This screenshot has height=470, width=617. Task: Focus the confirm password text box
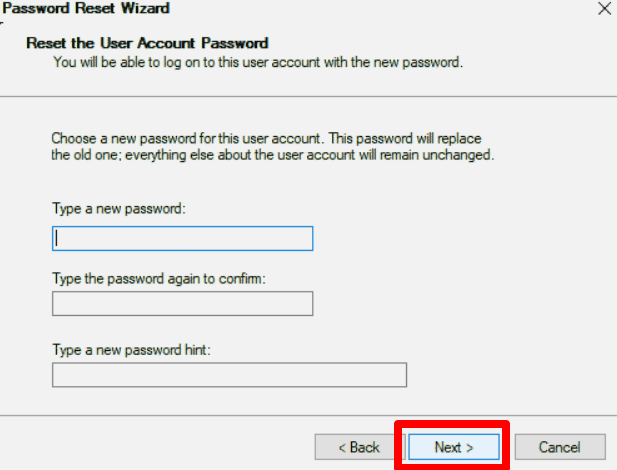coord(182,304)
